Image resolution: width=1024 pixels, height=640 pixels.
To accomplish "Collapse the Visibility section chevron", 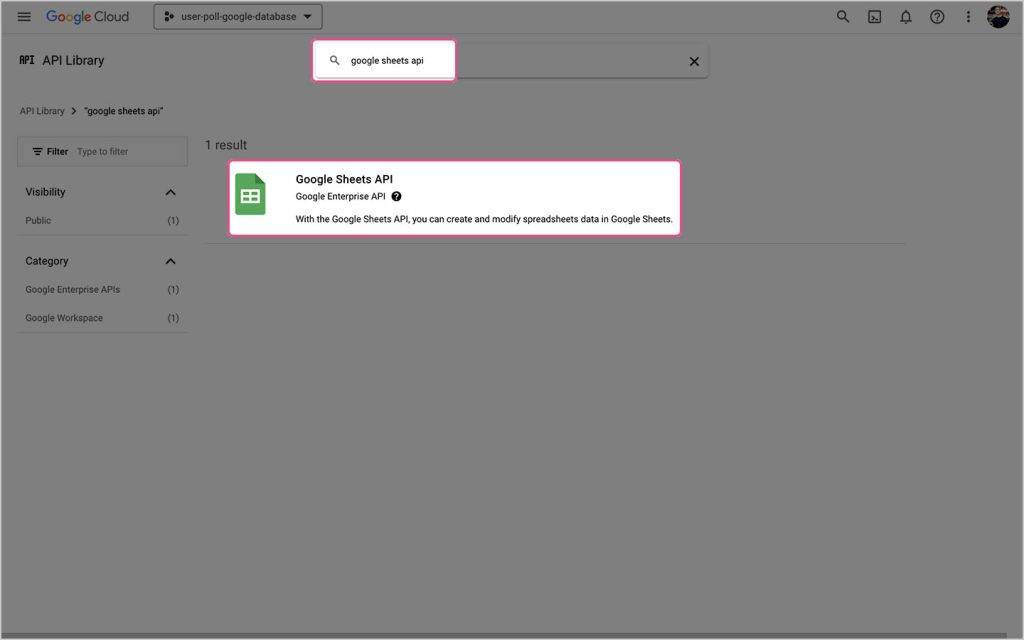I will [x=170, y=192].
